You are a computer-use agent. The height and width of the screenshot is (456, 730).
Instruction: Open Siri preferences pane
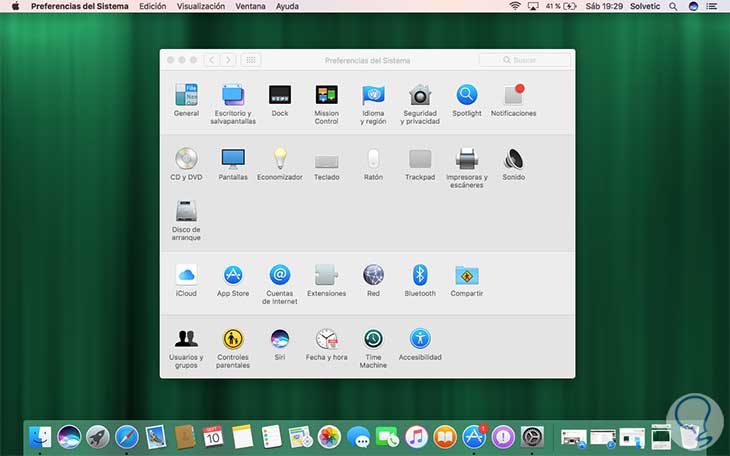coord(280,339)
